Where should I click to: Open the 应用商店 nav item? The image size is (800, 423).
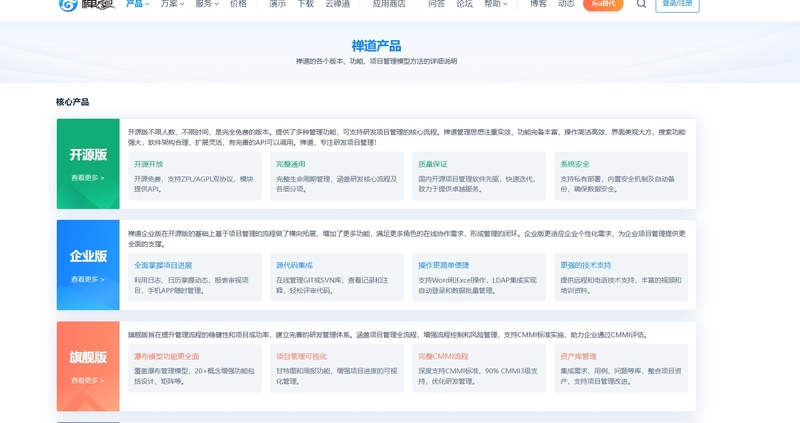389,4
